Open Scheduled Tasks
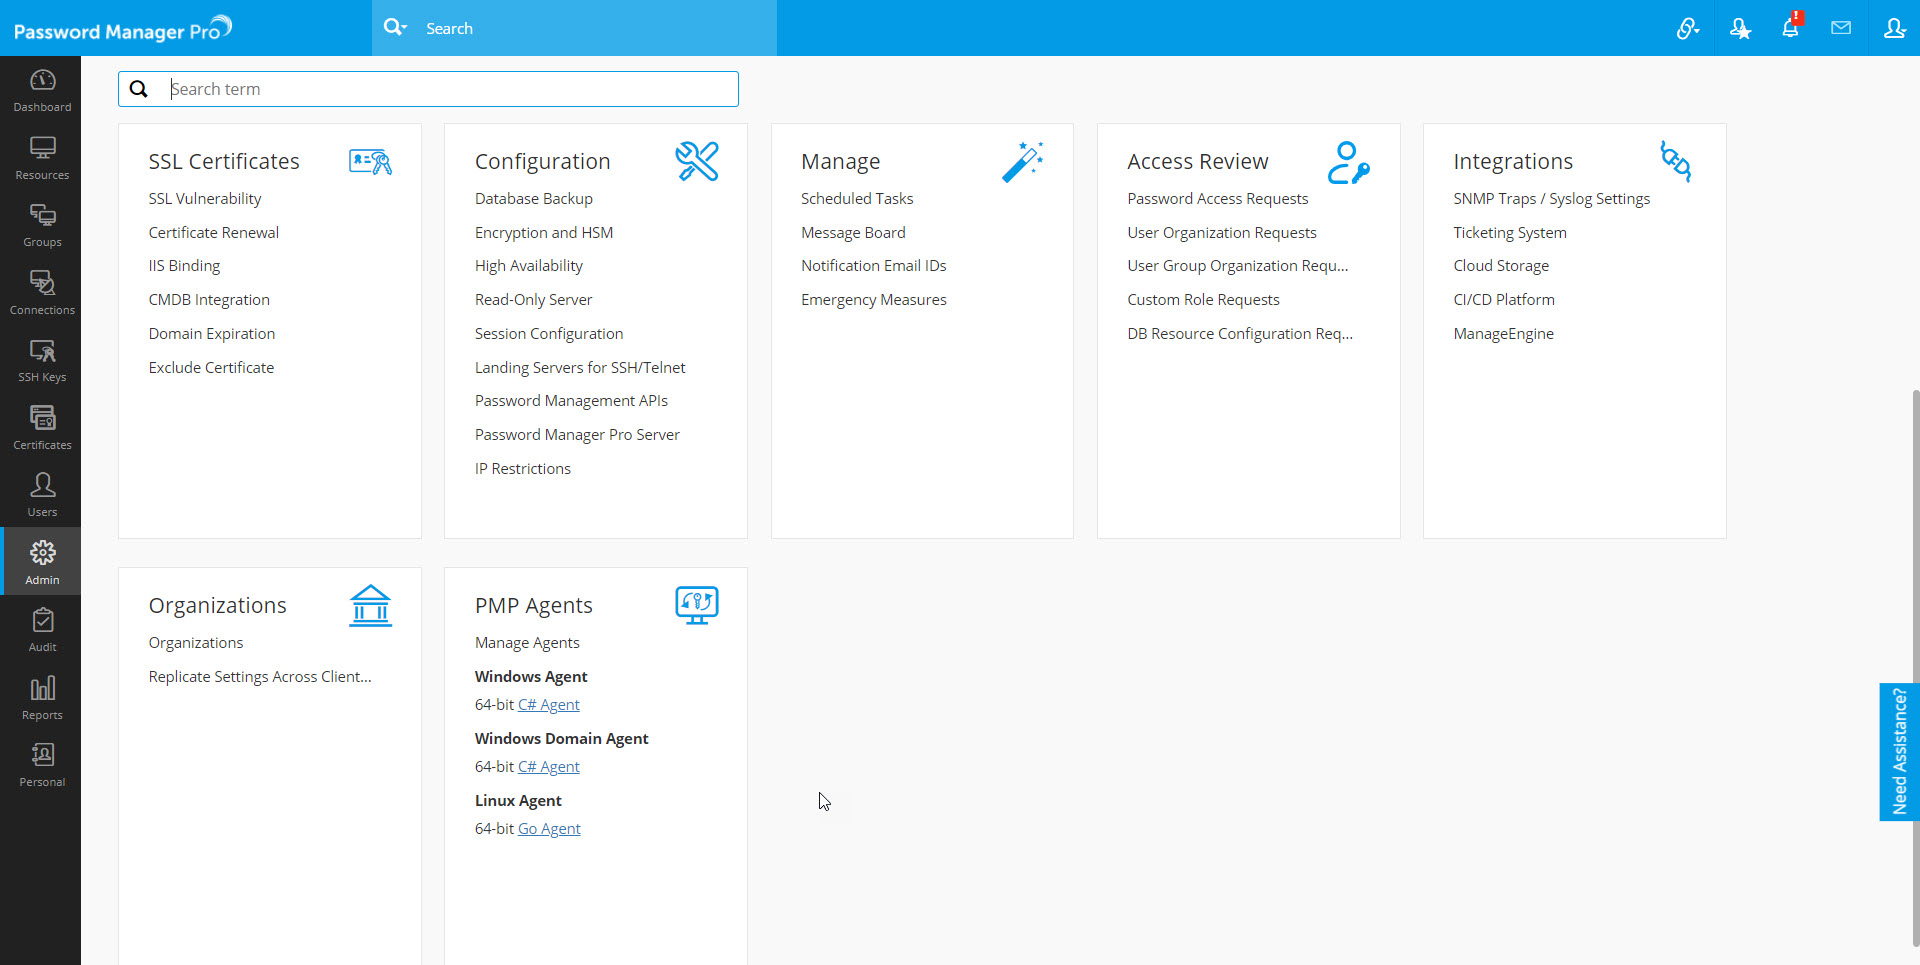1920x965 pixels. tap(857, 199)
